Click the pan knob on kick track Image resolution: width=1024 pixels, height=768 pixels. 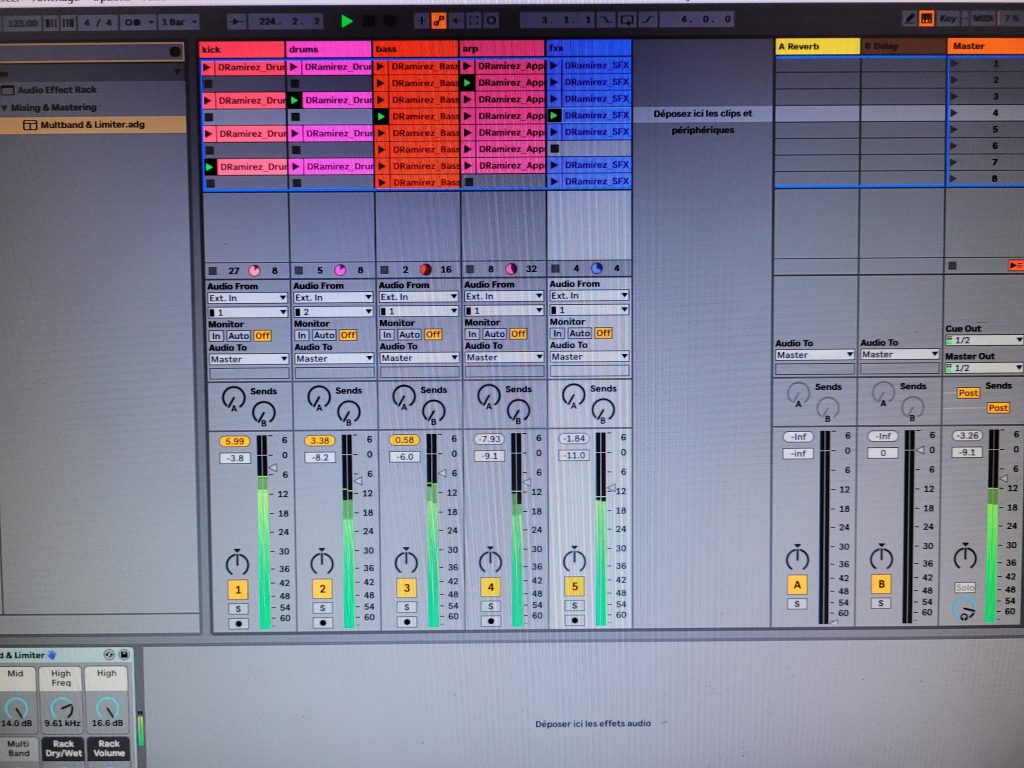coord(237,562)
